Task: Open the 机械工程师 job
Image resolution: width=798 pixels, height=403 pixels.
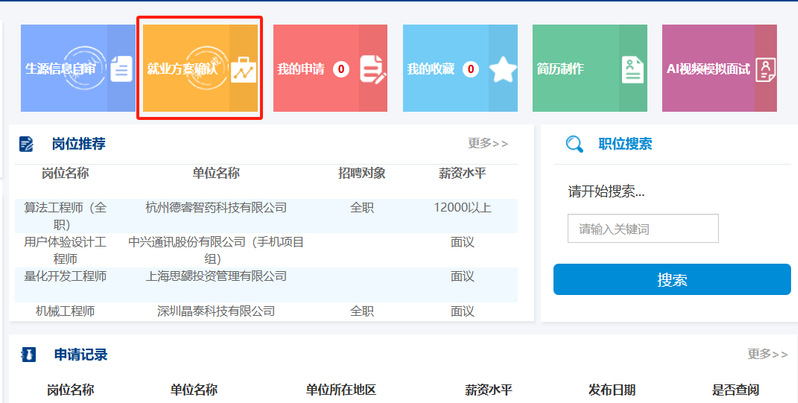Action: pos(65,311)
